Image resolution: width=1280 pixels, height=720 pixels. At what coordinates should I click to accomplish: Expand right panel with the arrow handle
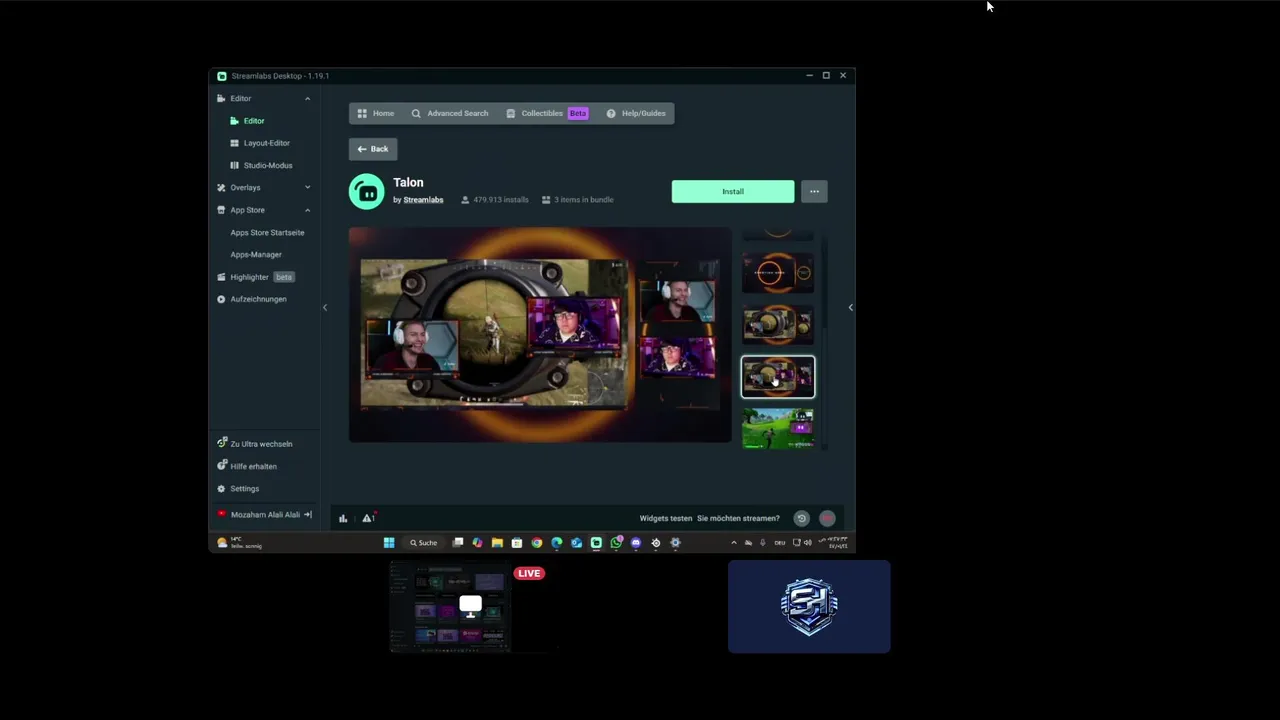[851, 307]
